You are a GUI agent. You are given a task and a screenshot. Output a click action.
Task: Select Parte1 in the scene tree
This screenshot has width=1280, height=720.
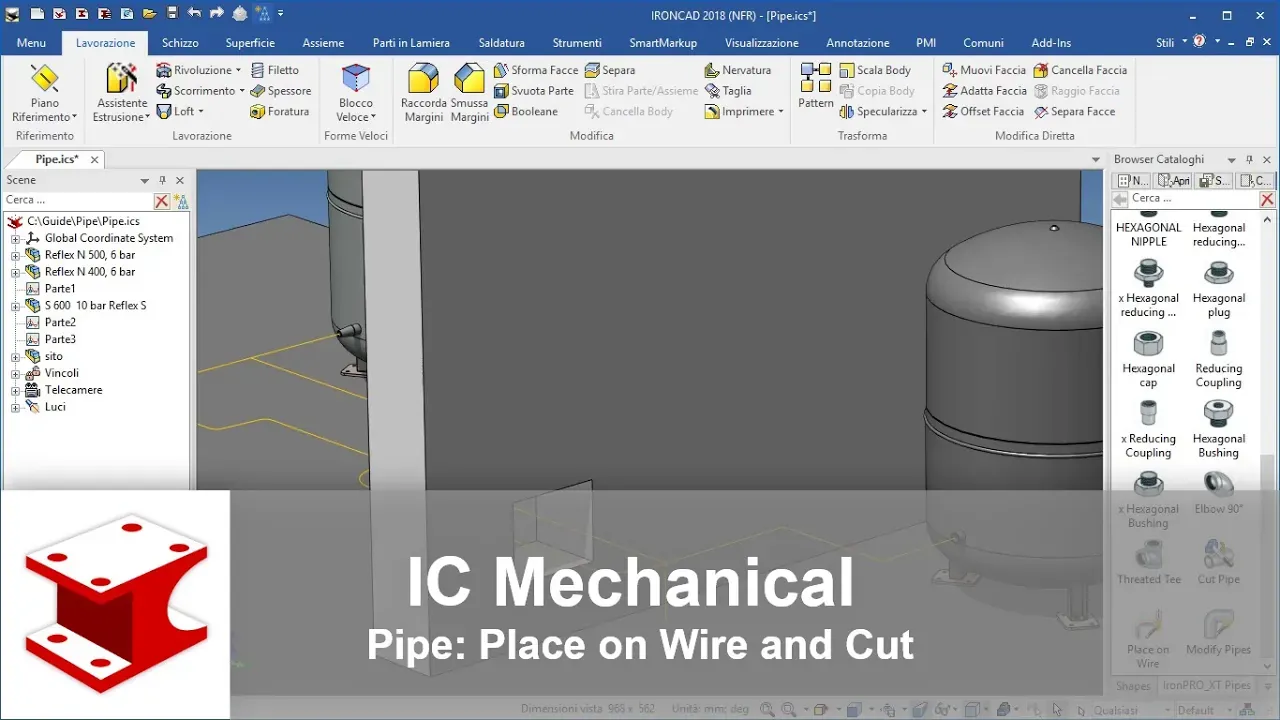pos(60,289)
